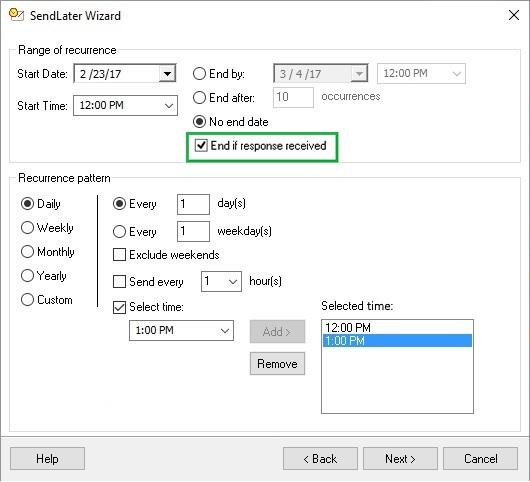Click the weekday(s) interval field
The width and height of the screenshot is (530, 482).
(x=193, y=232)
